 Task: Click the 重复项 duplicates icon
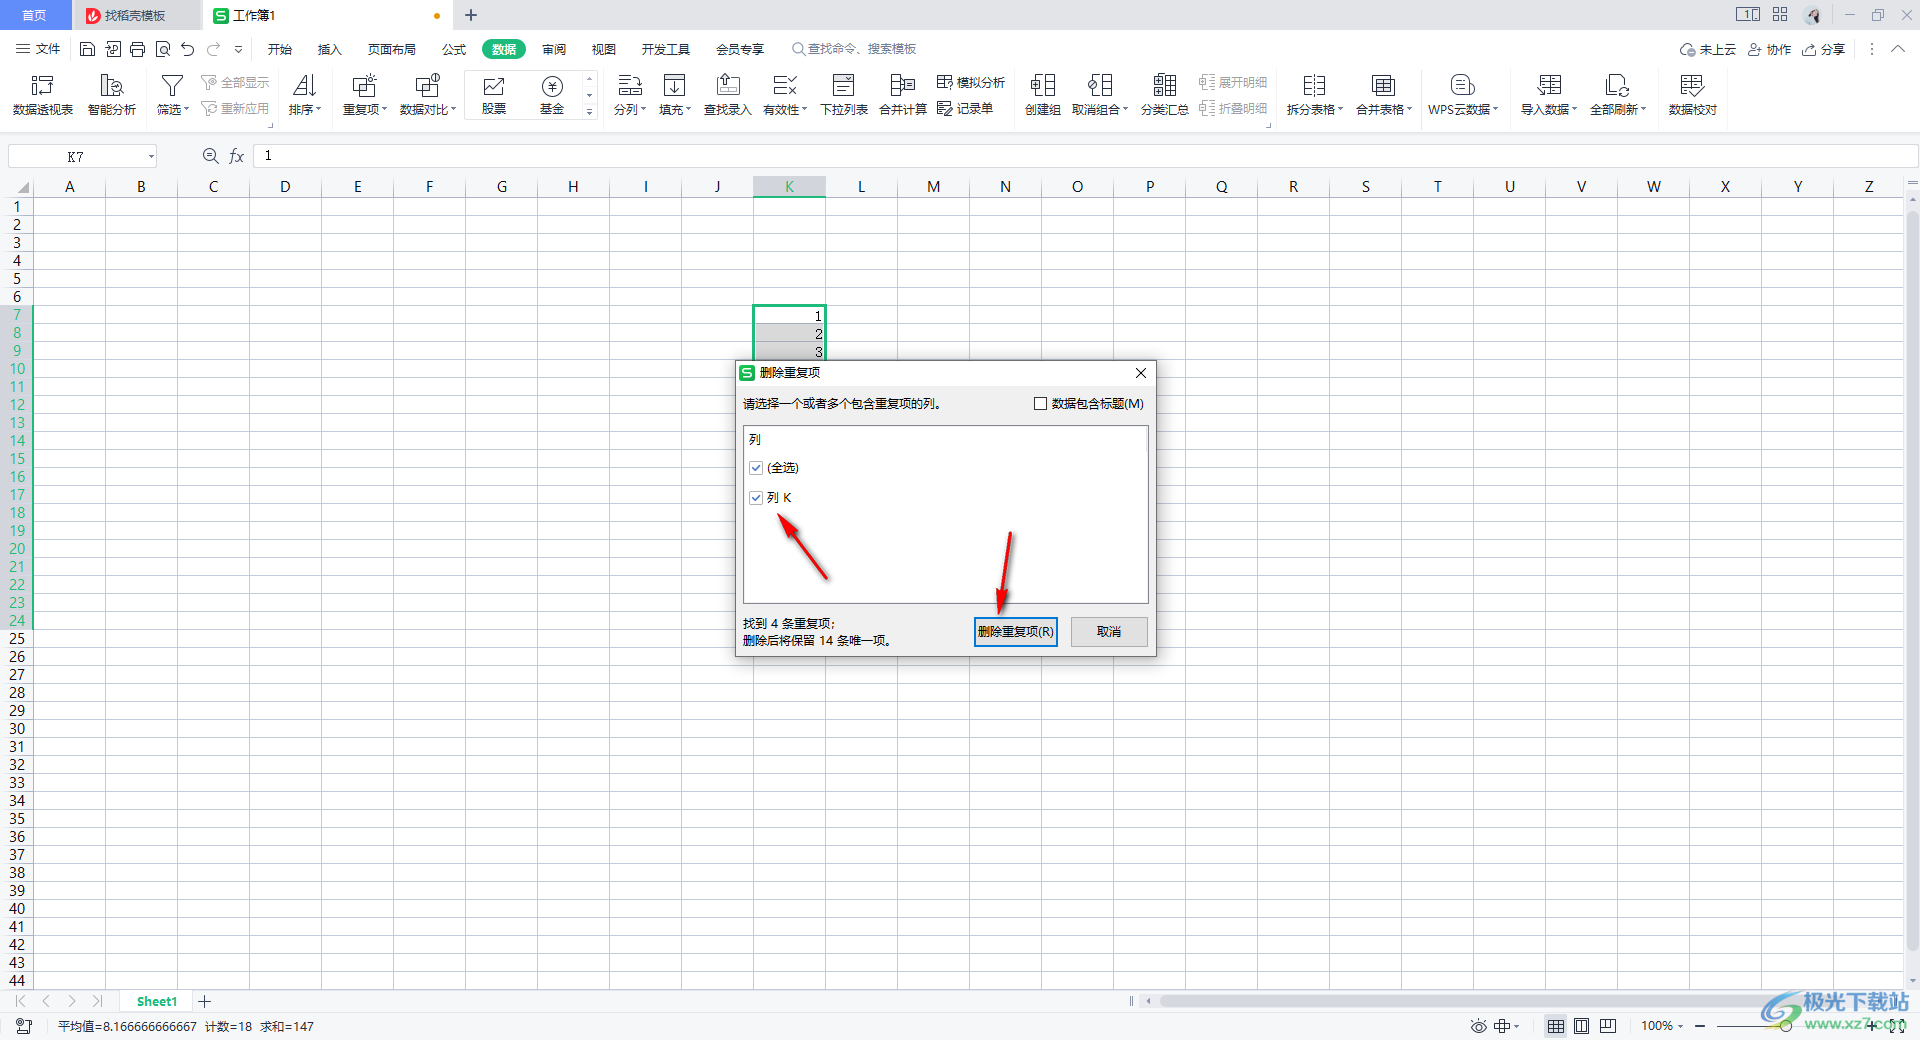point(364,86)
